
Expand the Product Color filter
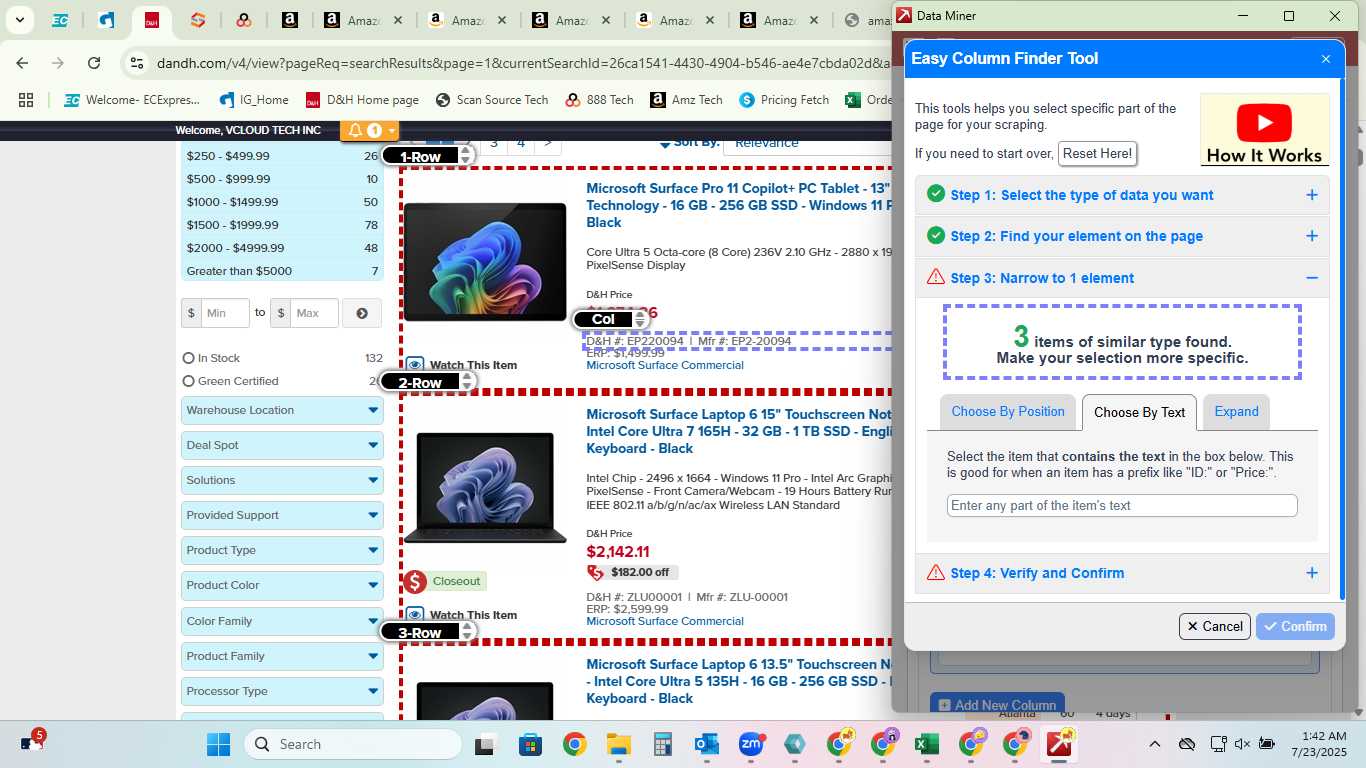(x=282, y=585)
